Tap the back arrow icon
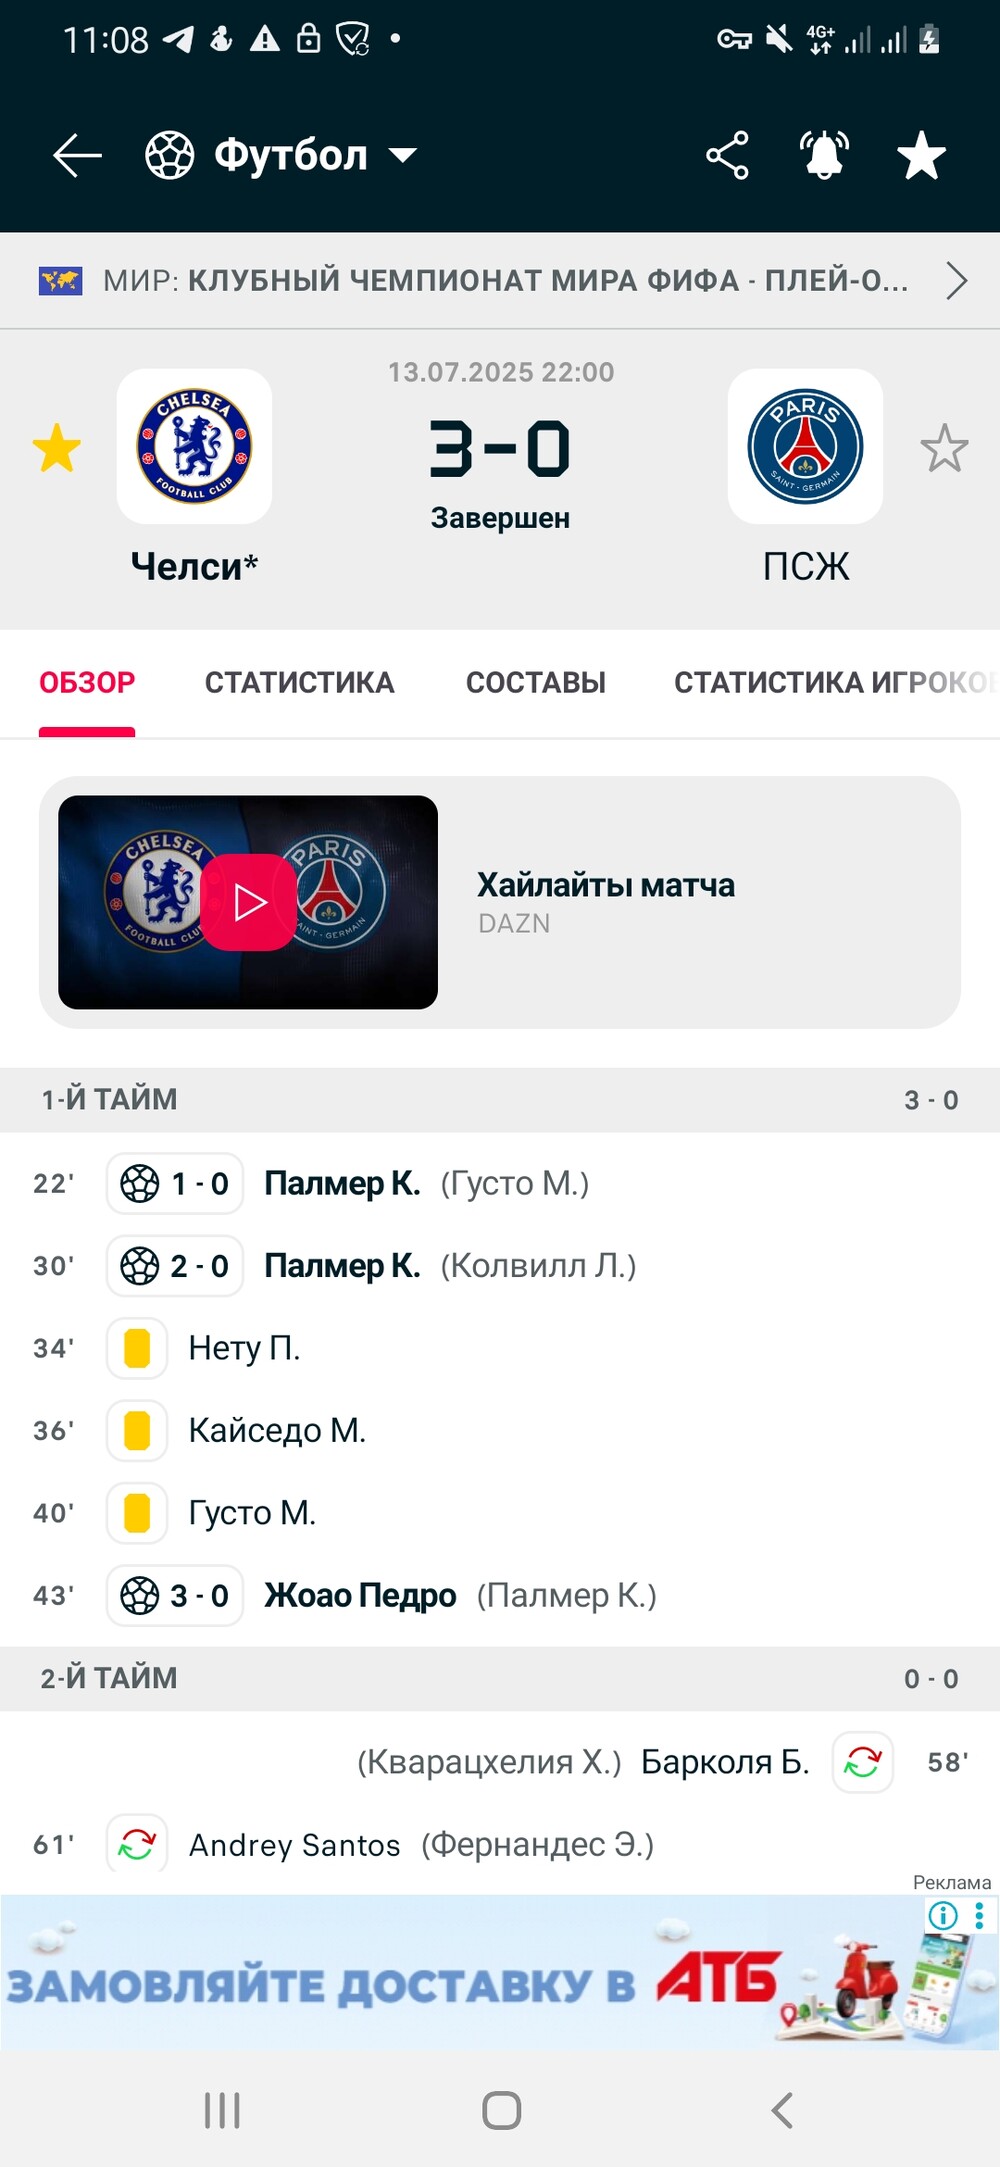1000x2167 pixels. [x=77, y=156]
